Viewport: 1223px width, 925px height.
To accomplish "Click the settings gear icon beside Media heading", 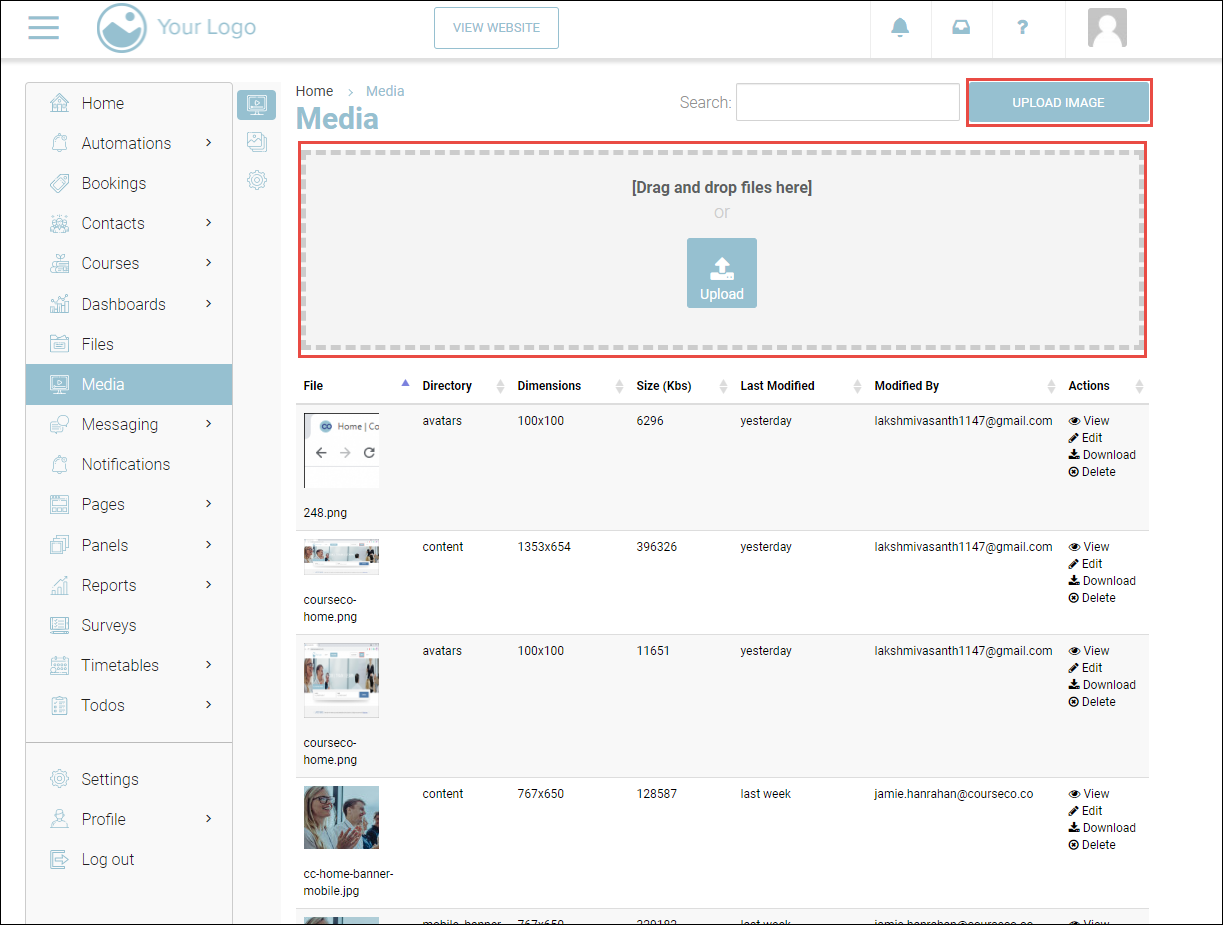I will pyautogui.click(x=257, y=180).
